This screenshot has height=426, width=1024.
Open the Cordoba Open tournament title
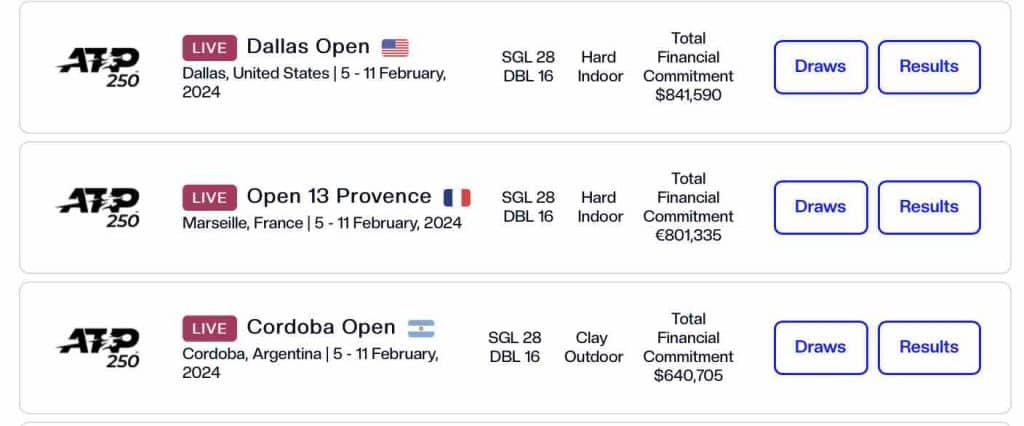coord(321,327)
